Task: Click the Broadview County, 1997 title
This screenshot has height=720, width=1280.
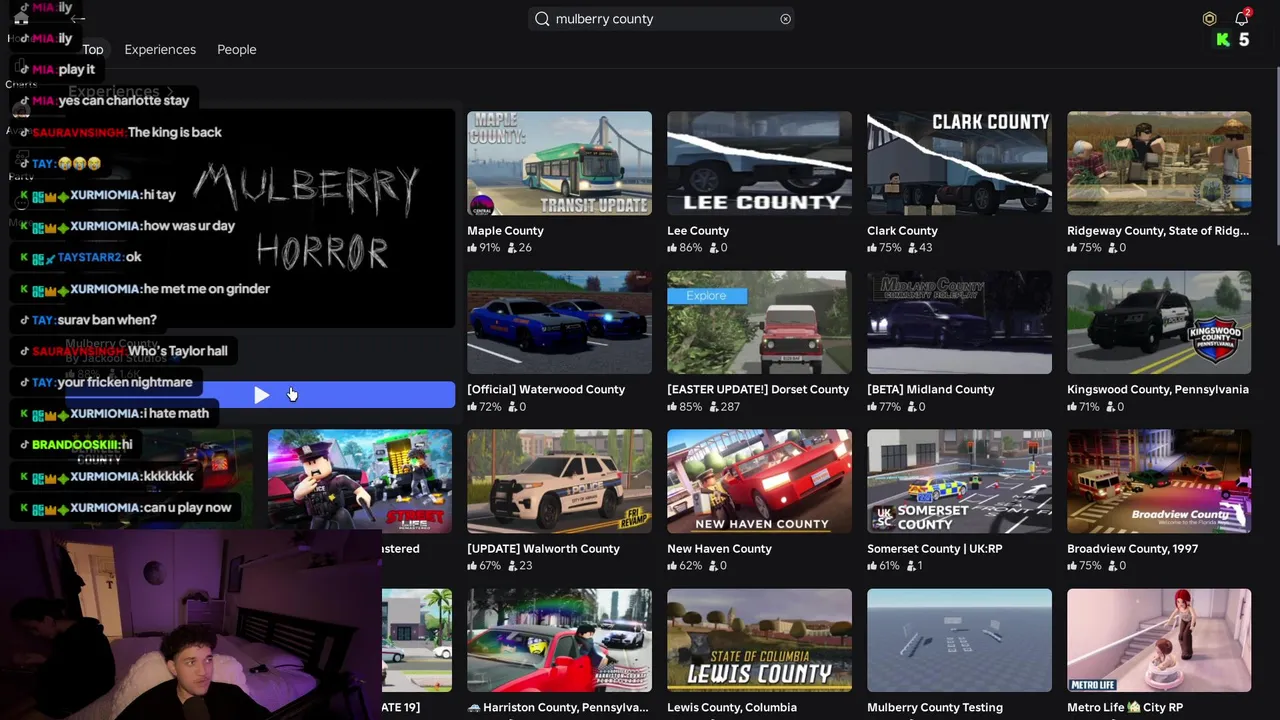Action: pos(1132,549)
